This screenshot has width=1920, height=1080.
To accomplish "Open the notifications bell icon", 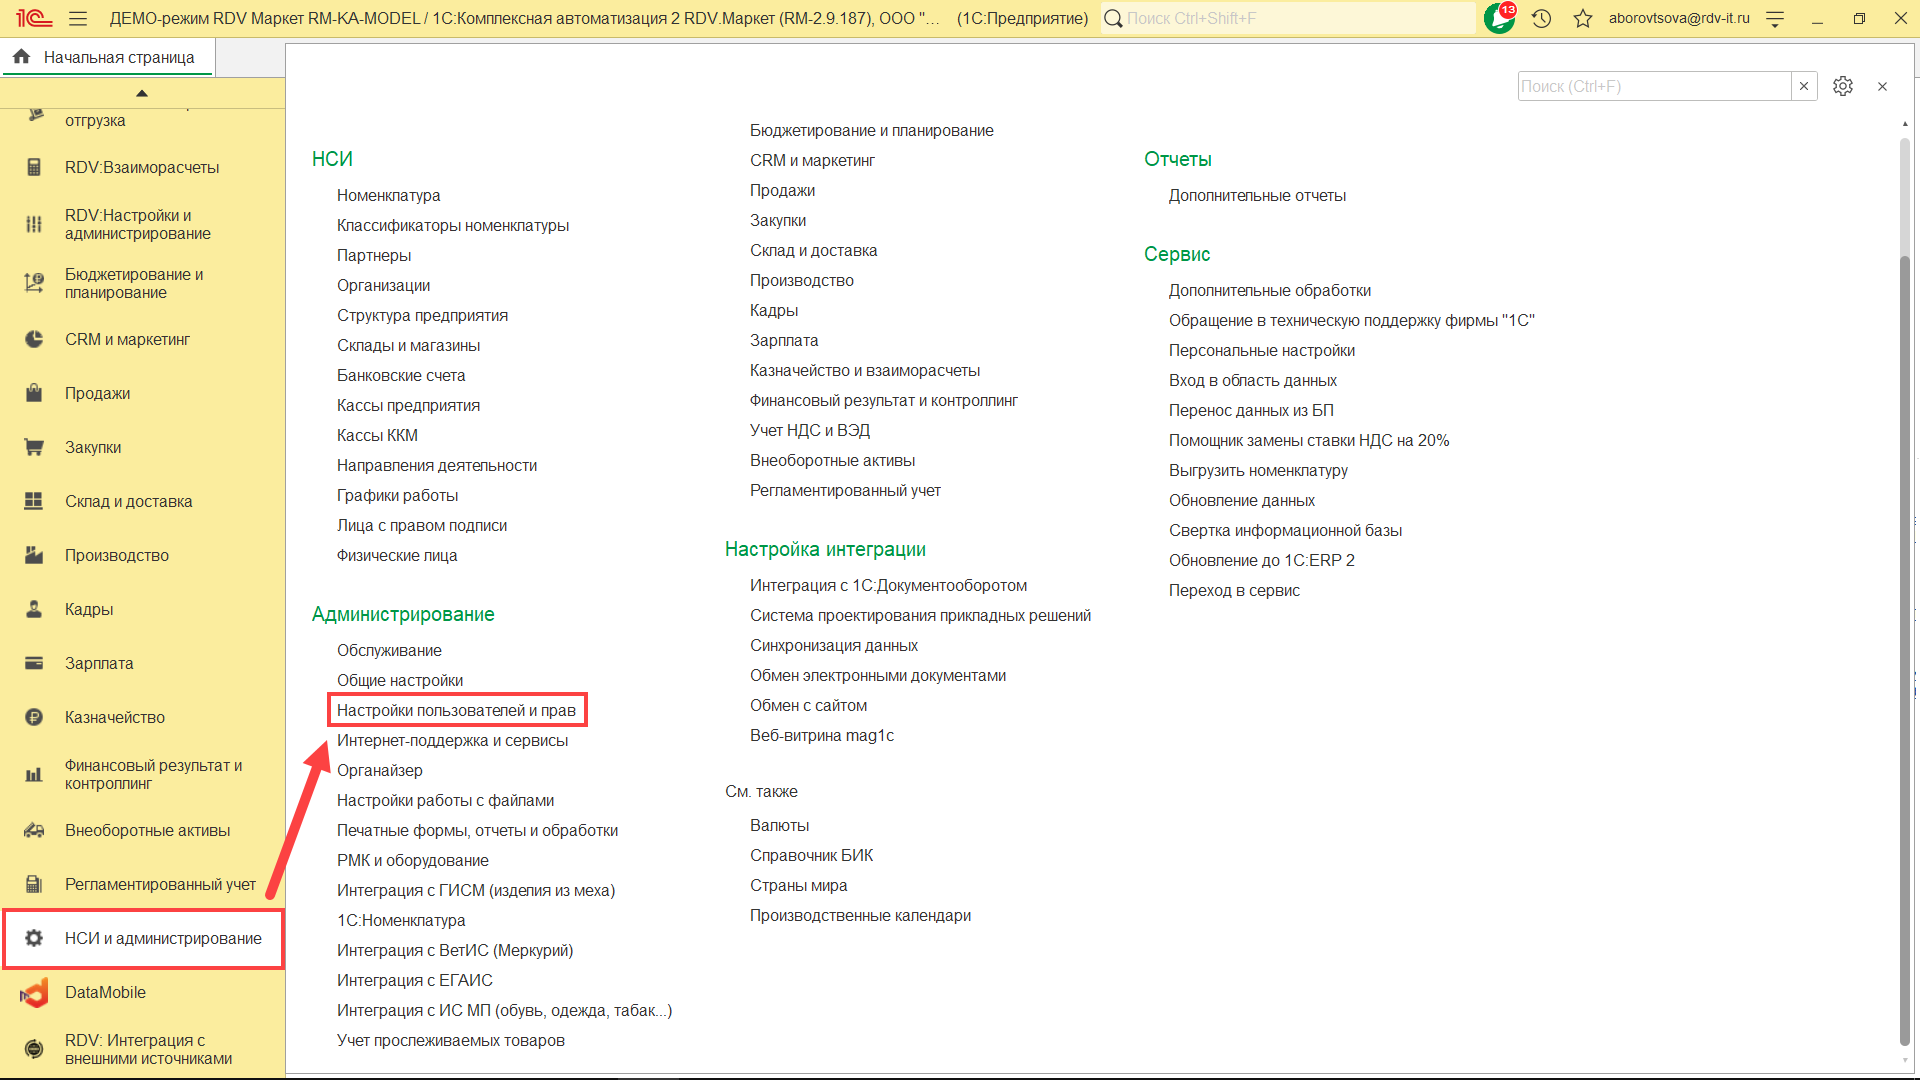I will coord(1499,18).
